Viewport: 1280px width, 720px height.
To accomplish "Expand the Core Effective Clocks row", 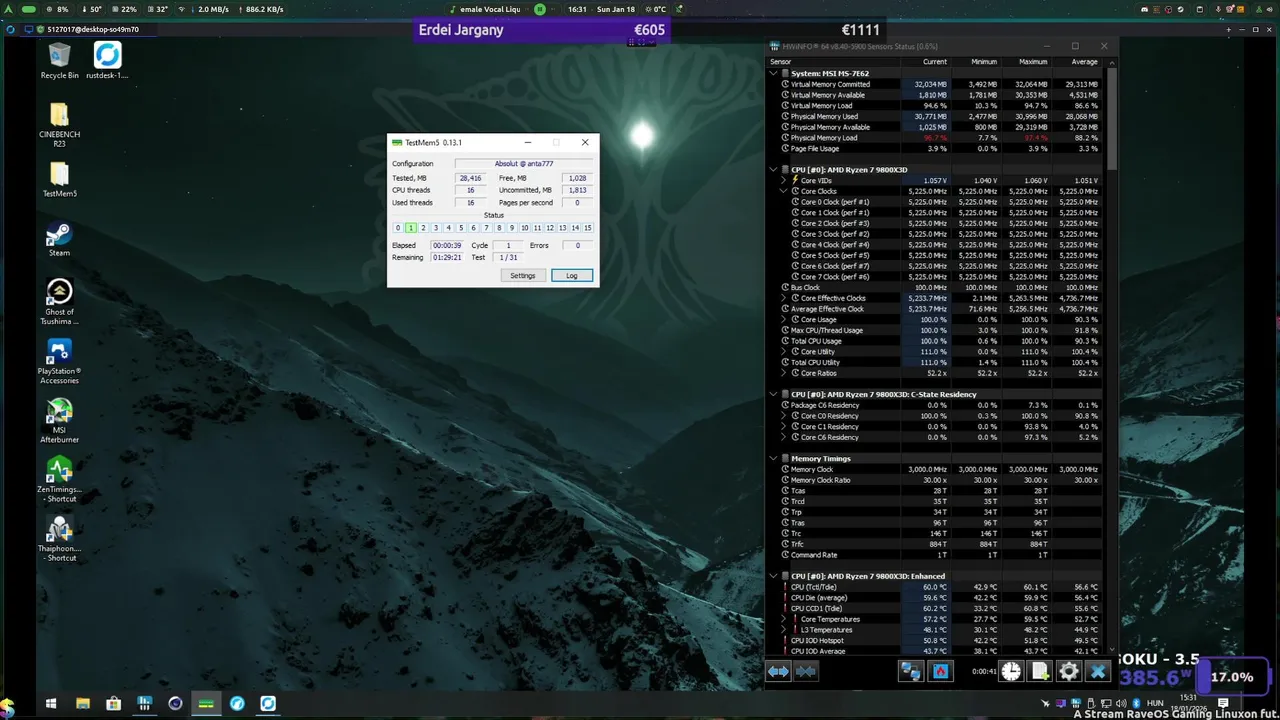I will pyautogui.click(x=785, y=298).
